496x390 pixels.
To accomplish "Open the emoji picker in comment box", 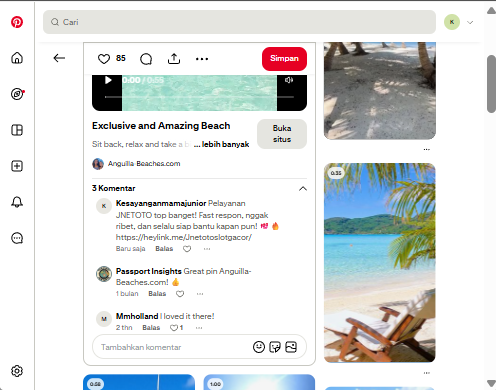I will pyautogui.click(x=259, y=347).
